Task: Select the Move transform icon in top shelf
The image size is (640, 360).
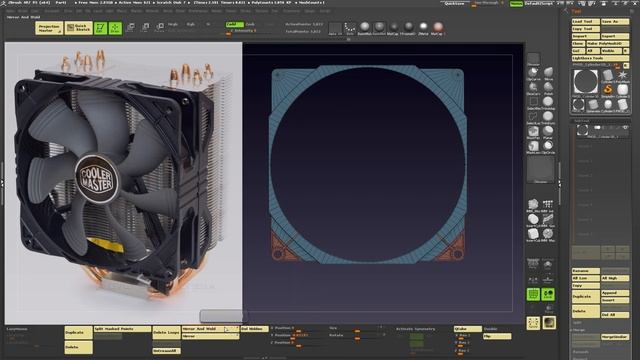Action: tap(130, 28)
